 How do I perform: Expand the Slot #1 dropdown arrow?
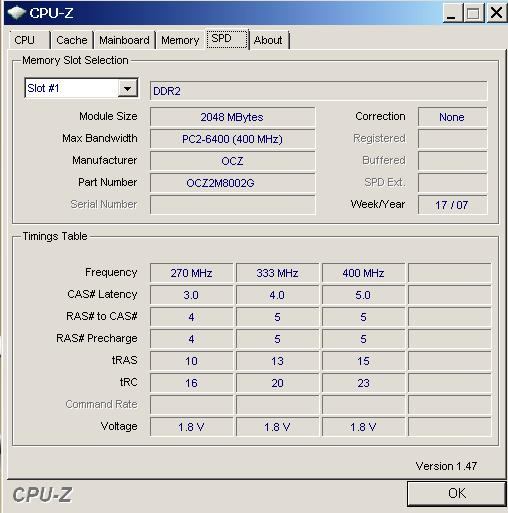click(128, 88)
